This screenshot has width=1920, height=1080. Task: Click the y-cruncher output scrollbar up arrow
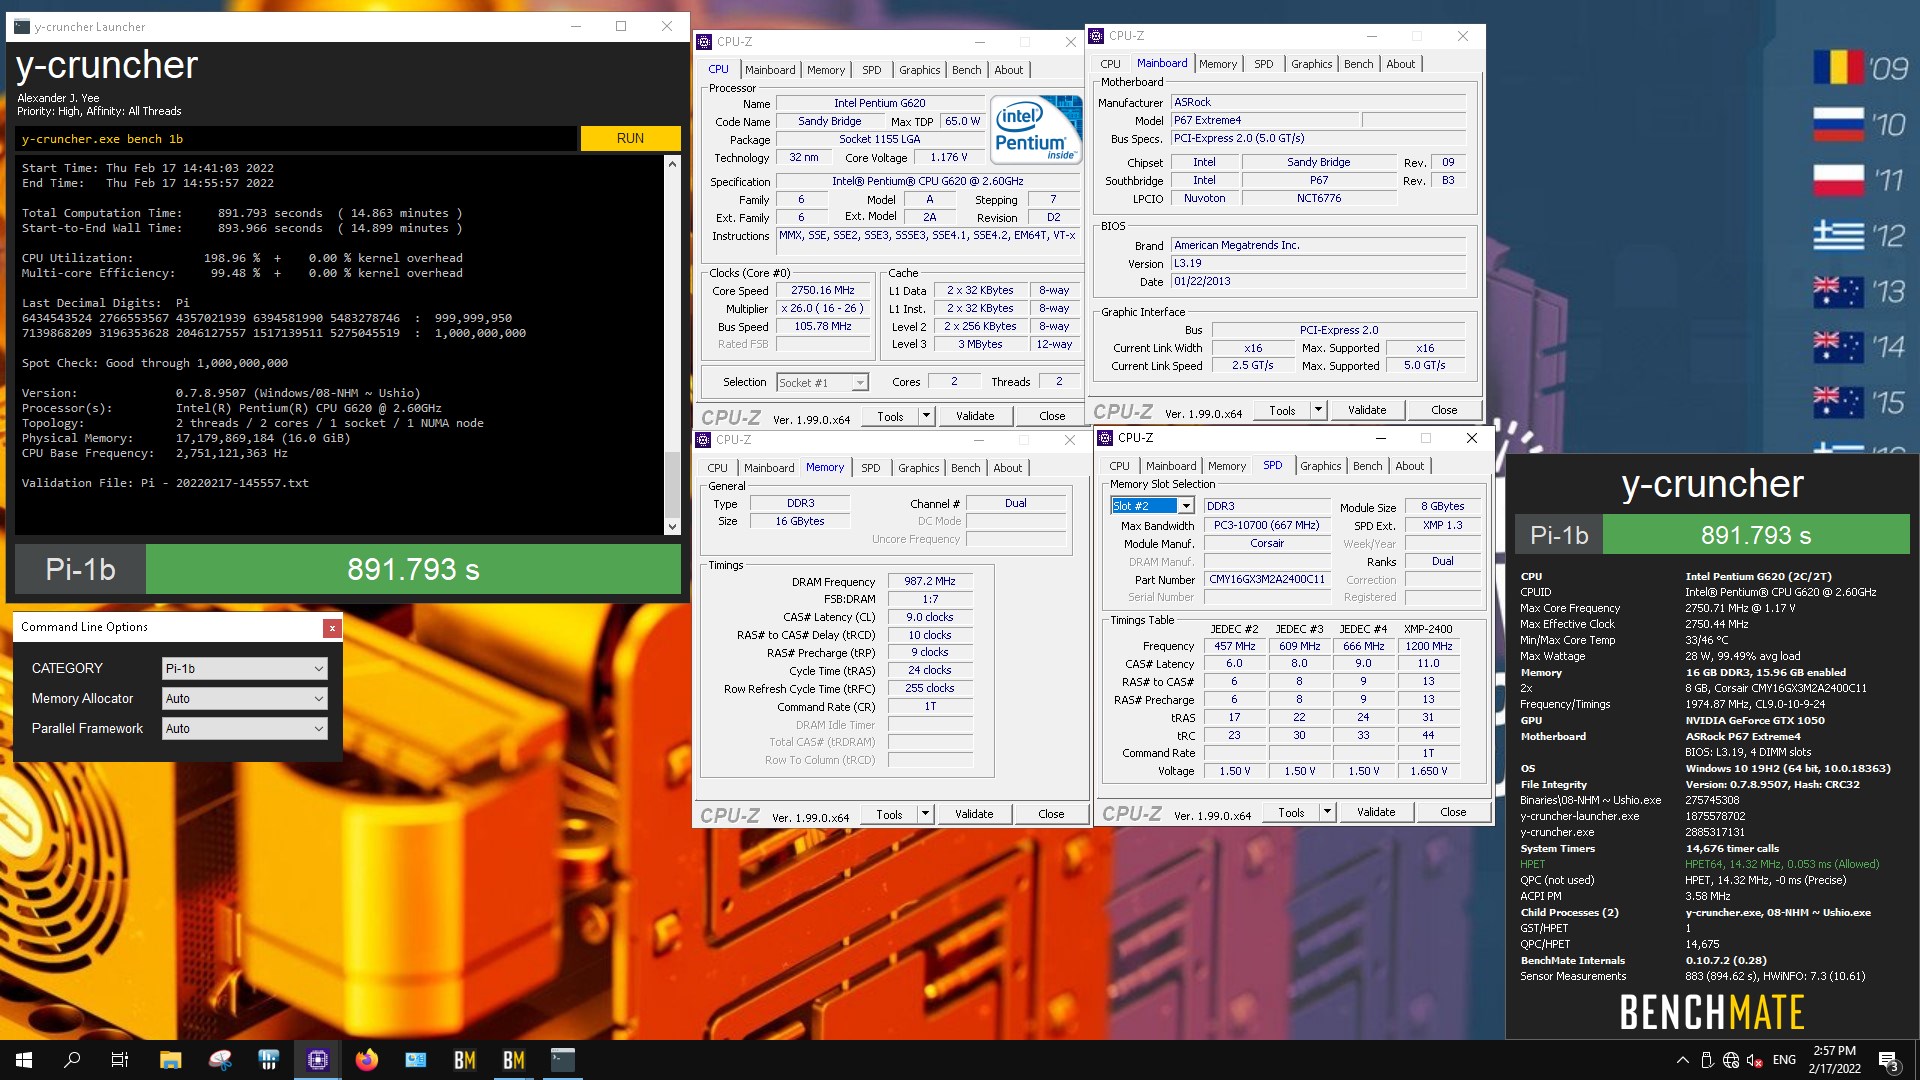[672, 163]
